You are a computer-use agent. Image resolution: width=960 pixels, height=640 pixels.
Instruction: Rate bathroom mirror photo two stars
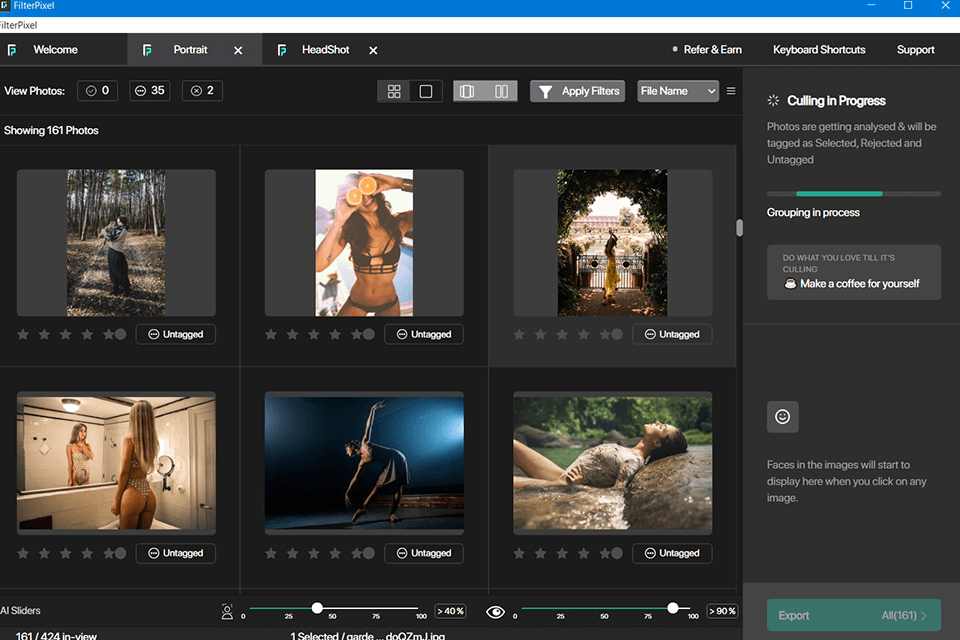click(44, 553)
